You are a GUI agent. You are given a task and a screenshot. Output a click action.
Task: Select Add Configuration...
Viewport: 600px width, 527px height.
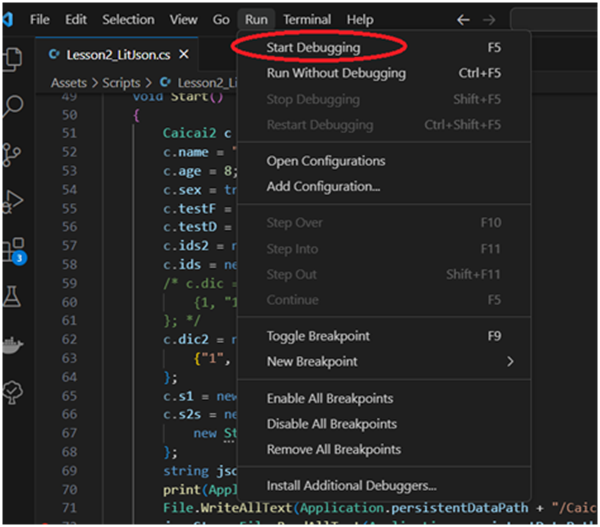pyautogui.click(x=384, y=186)
